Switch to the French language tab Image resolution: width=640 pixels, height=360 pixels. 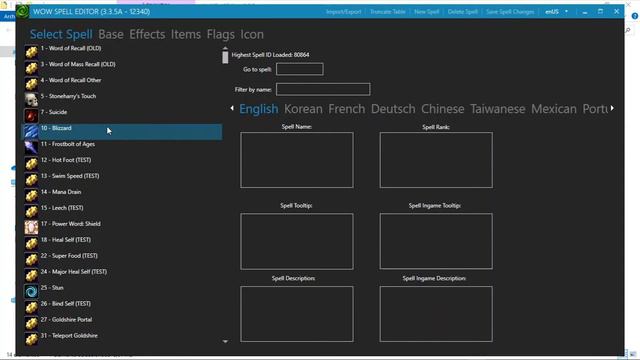(347, 109)
